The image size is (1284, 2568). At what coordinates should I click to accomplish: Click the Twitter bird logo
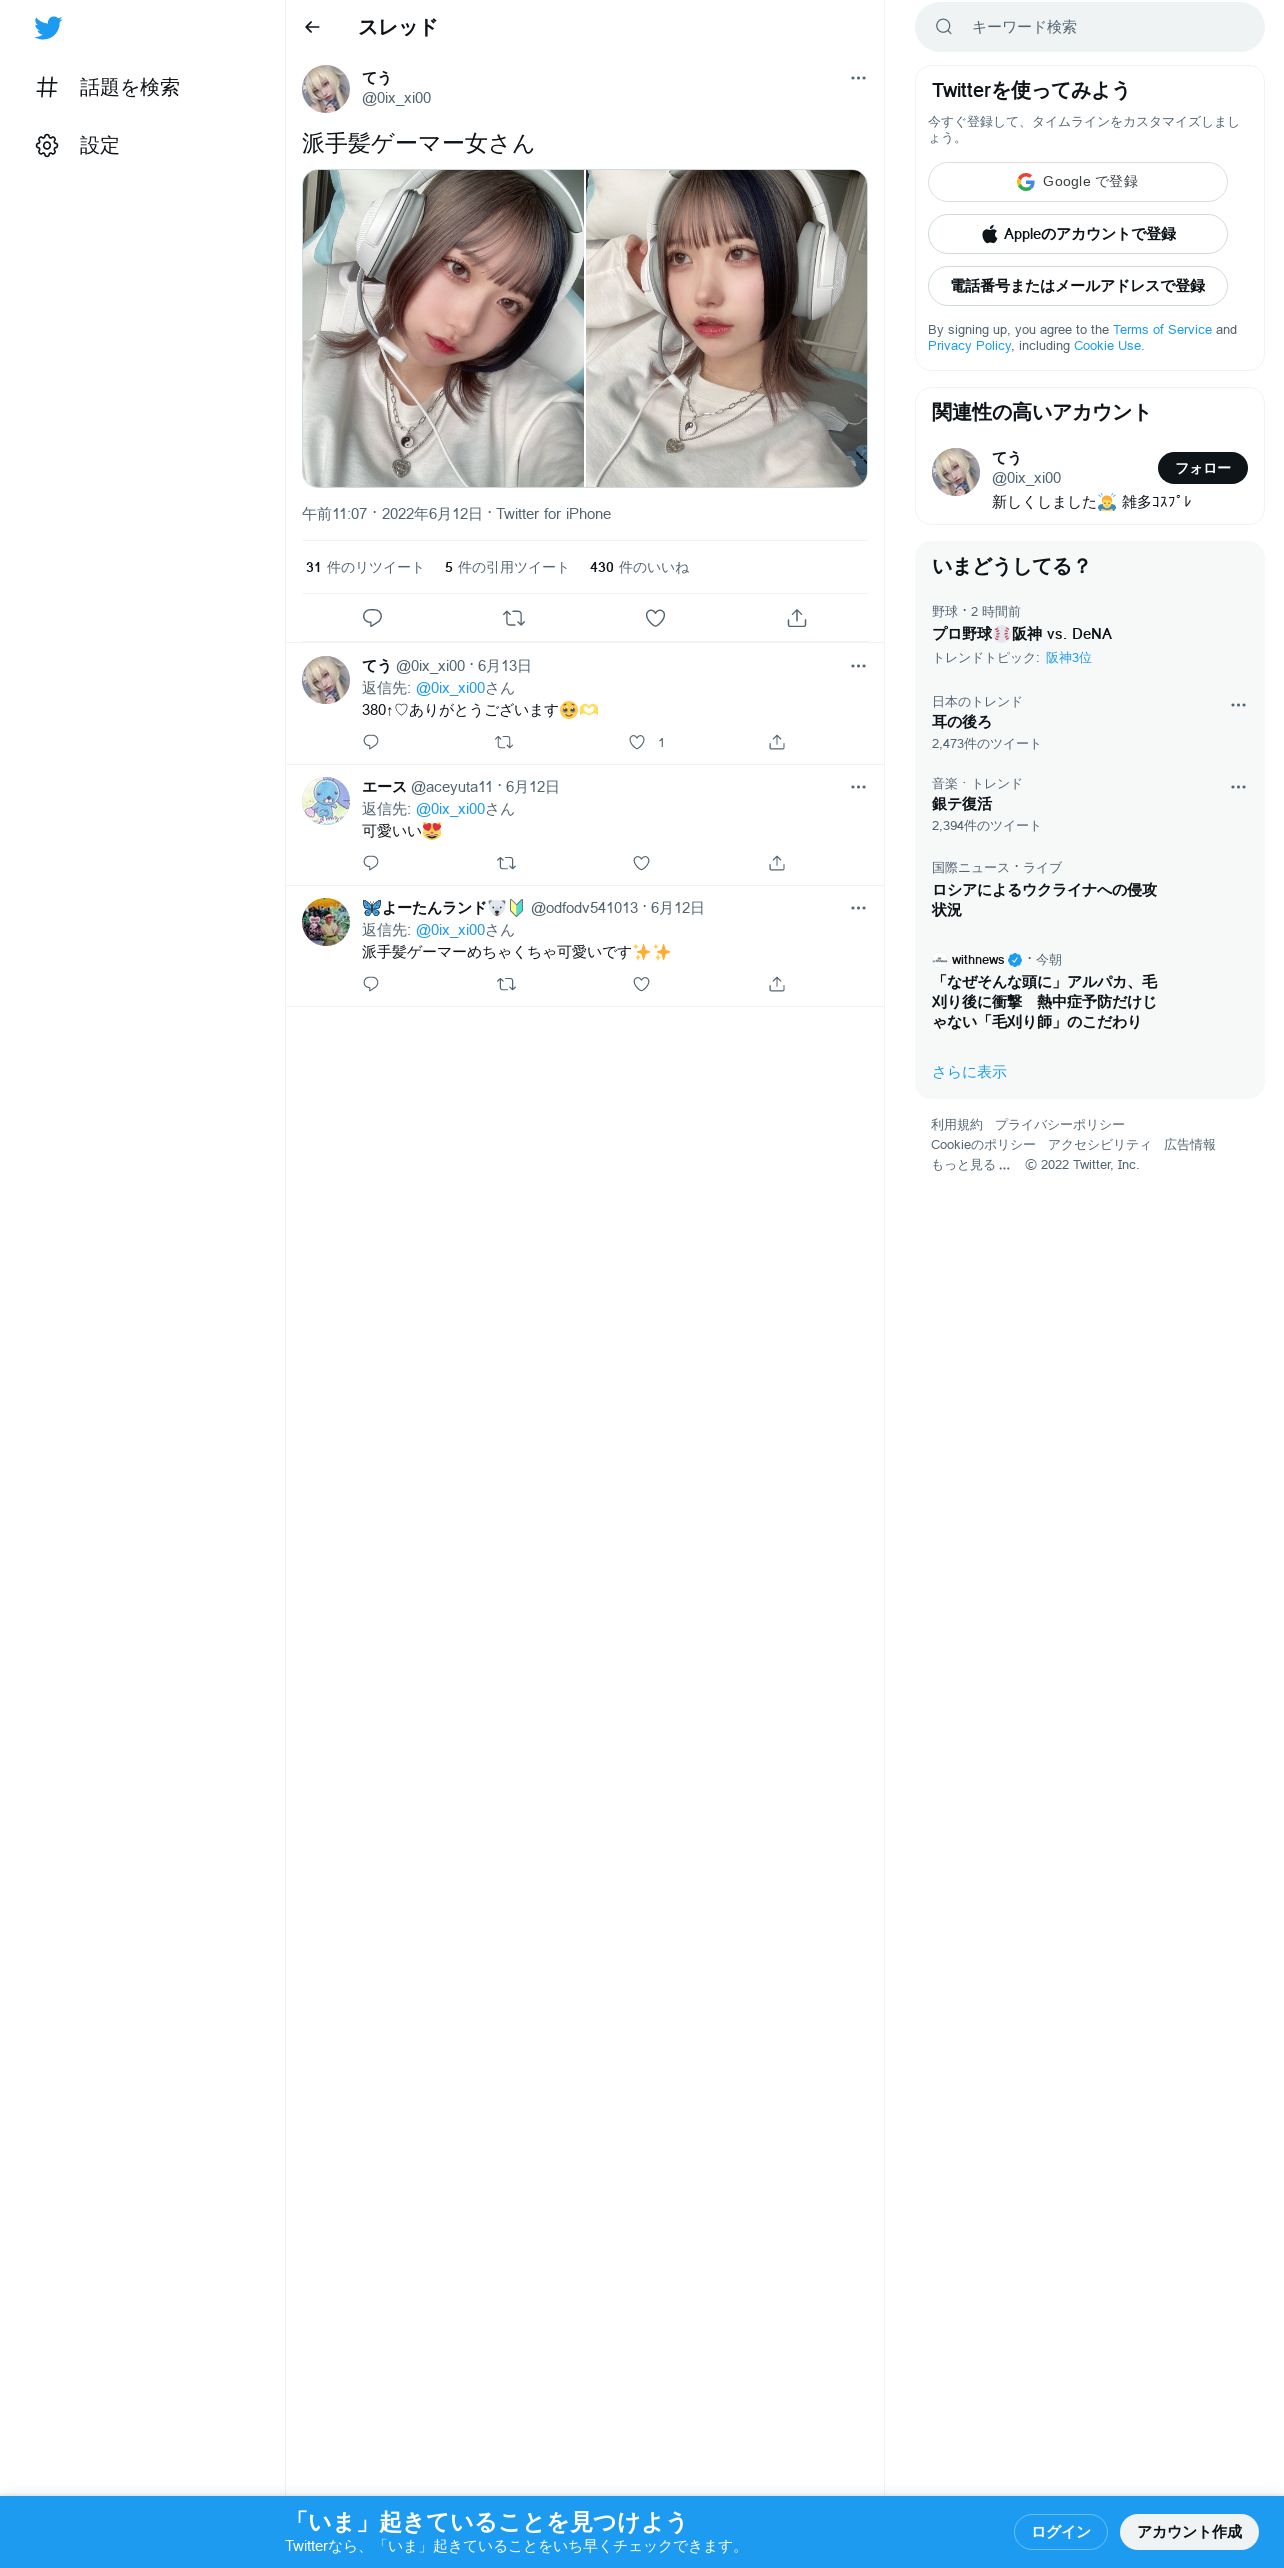pos(48,28)
